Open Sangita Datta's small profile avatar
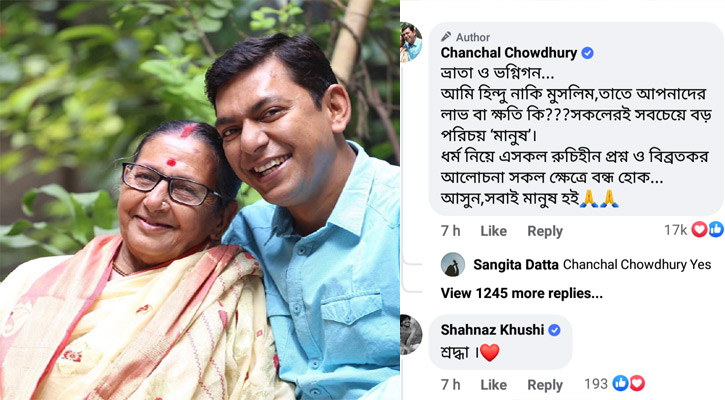 (x=452, y=264)
